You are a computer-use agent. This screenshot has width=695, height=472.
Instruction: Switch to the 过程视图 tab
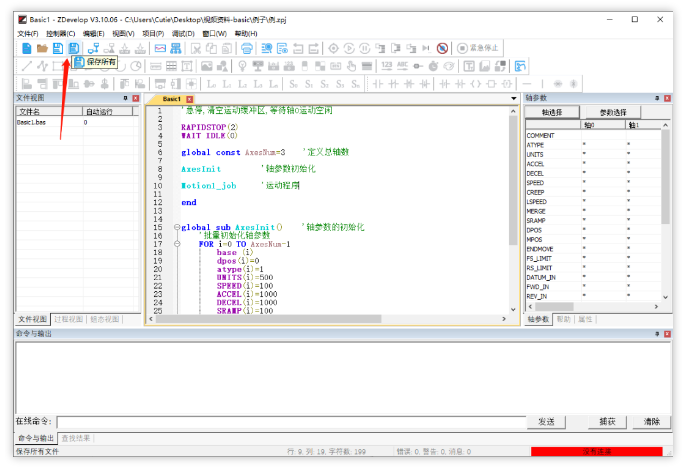click(68, 319)
